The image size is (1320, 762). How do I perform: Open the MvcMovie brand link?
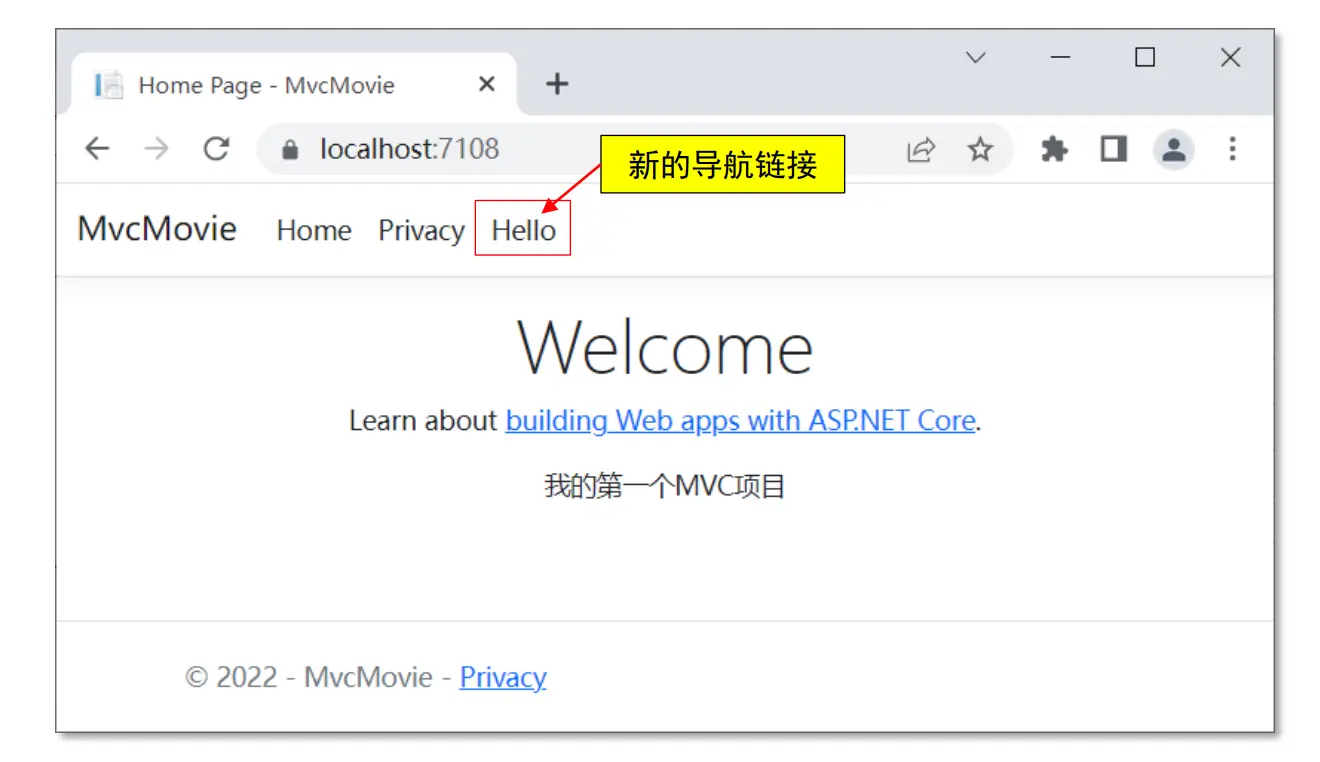(x=157, y=229)
